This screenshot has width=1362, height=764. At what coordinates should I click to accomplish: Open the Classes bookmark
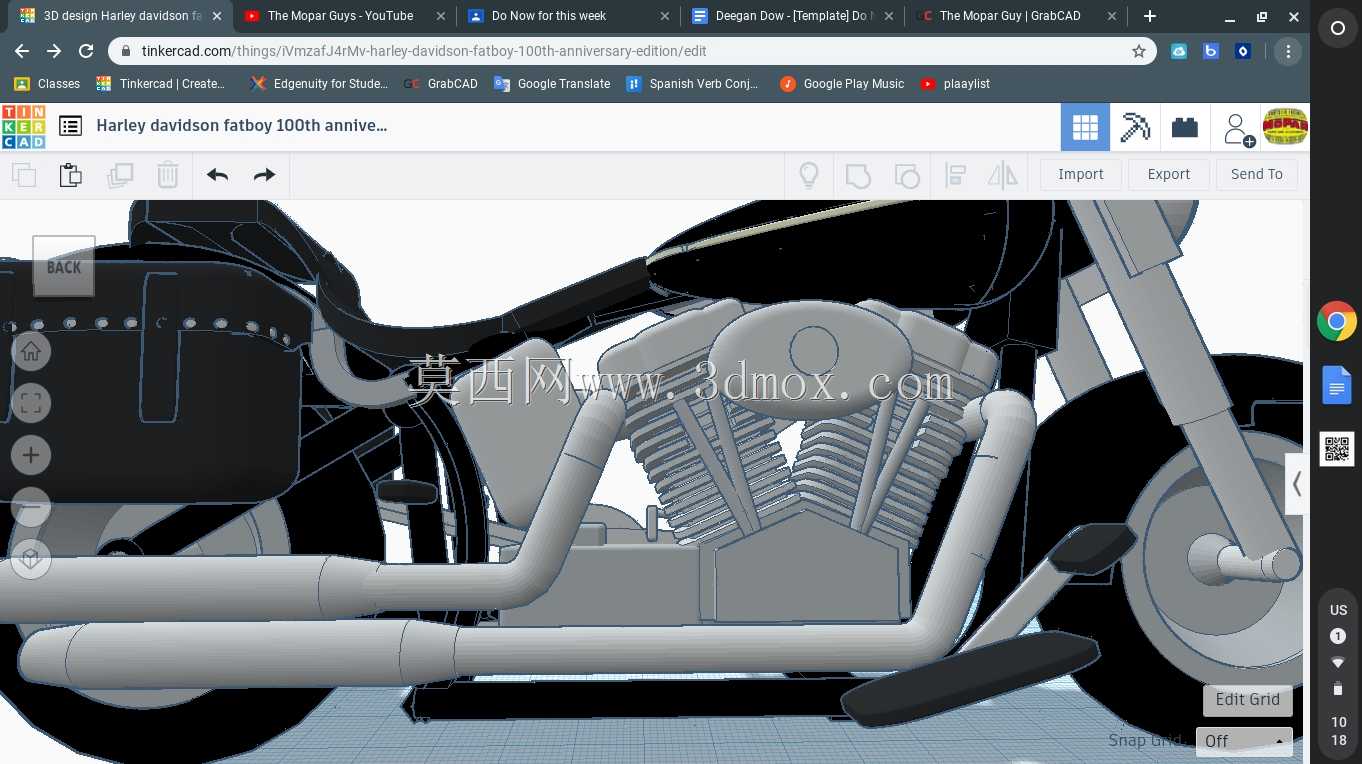tap(47, 84)
